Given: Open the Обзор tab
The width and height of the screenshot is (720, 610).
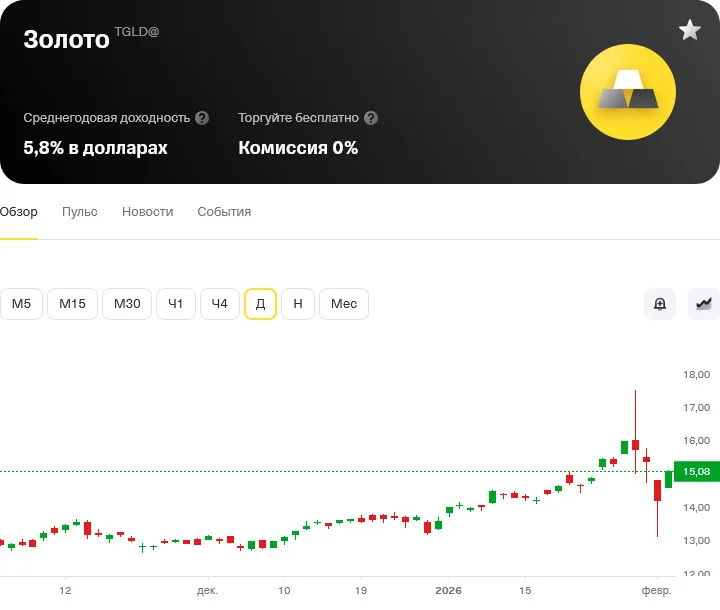Looking at the screenshot, I should pos(19,212).
